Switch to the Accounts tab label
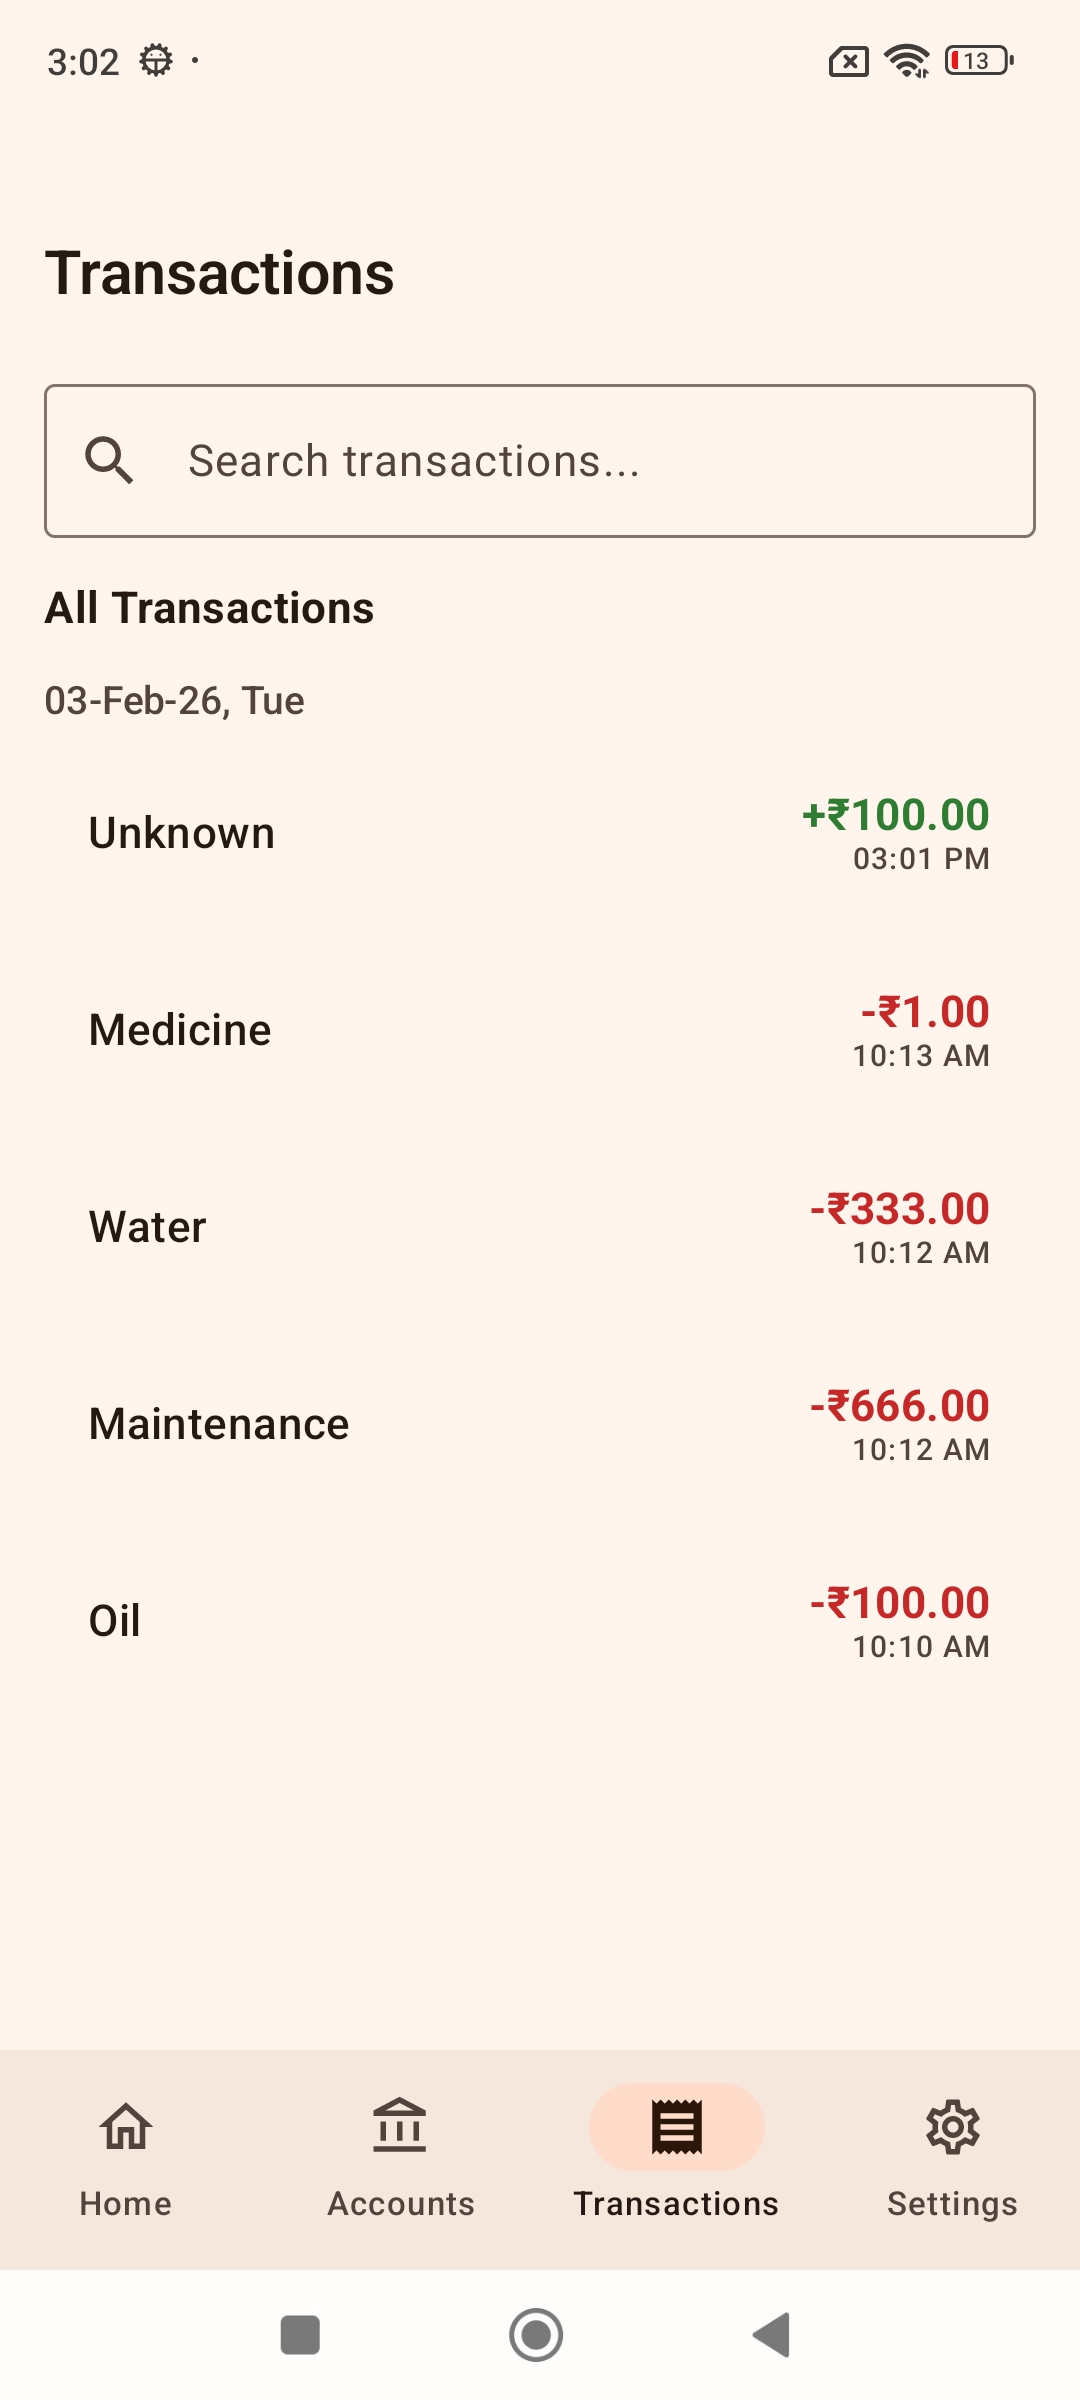Viewport: 1080px width, 2400px height. pos(401,2204)
